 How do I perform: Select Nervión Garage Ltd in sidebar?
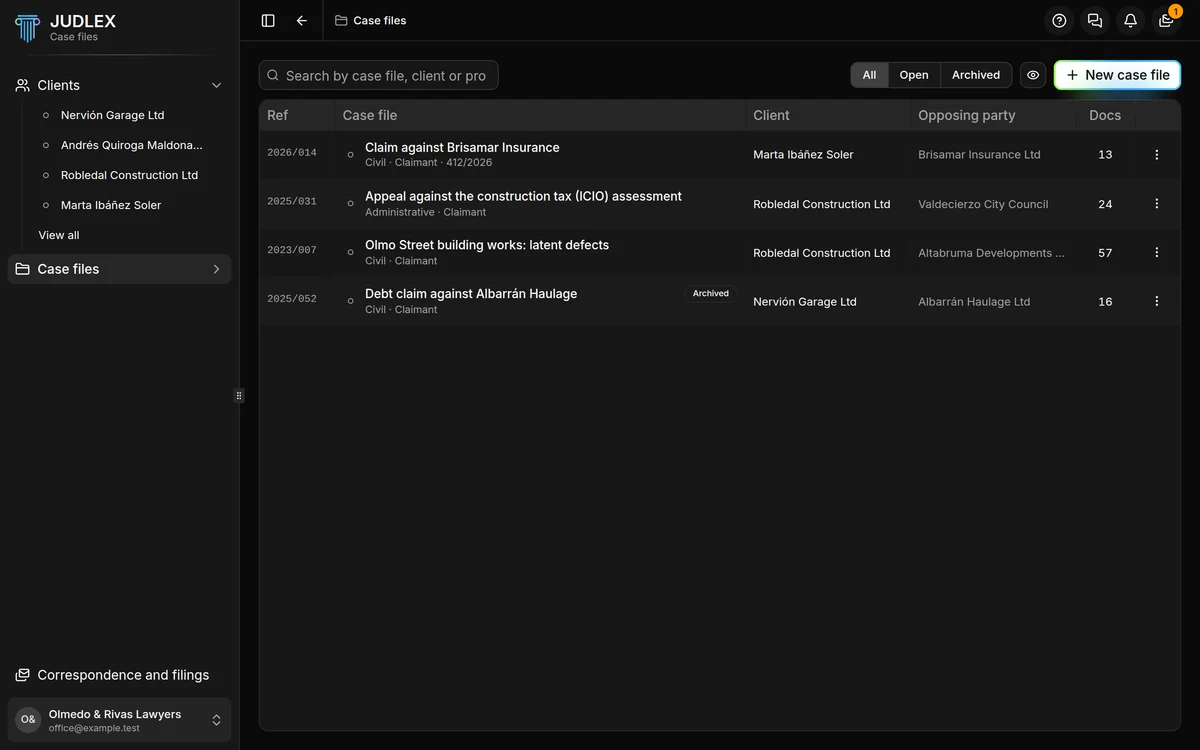(x=112, y=115)
